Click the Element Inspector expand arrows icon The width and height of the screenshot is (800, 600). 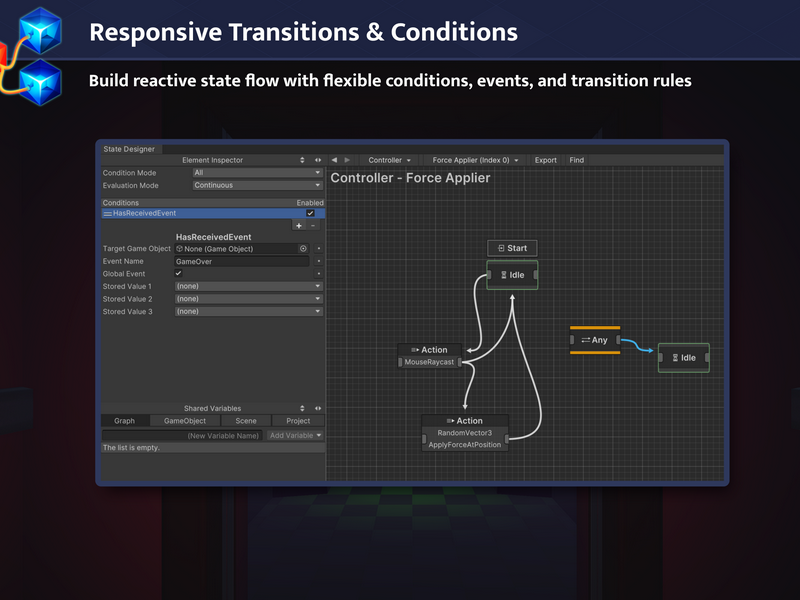tap(318, 160)
